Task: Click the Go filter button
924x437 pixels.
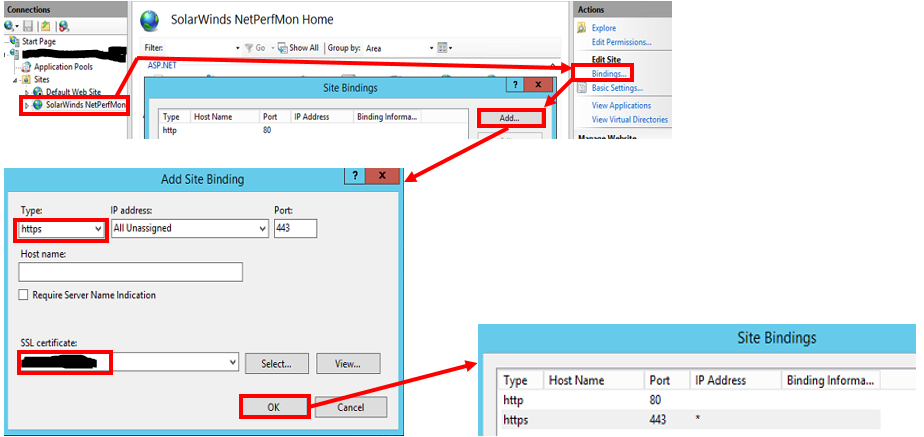Action: click(255, 48)
